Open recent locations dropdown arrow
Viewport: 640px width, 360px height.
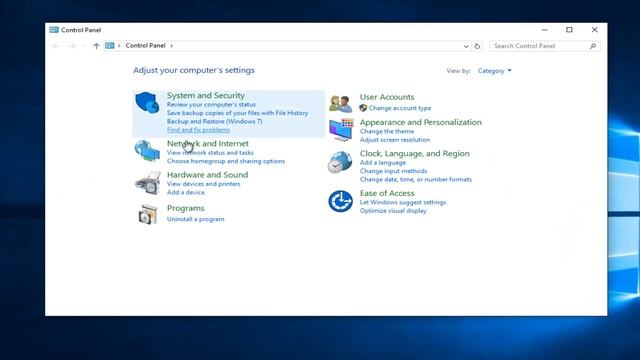pyautogui.click(x=84, y=46)
